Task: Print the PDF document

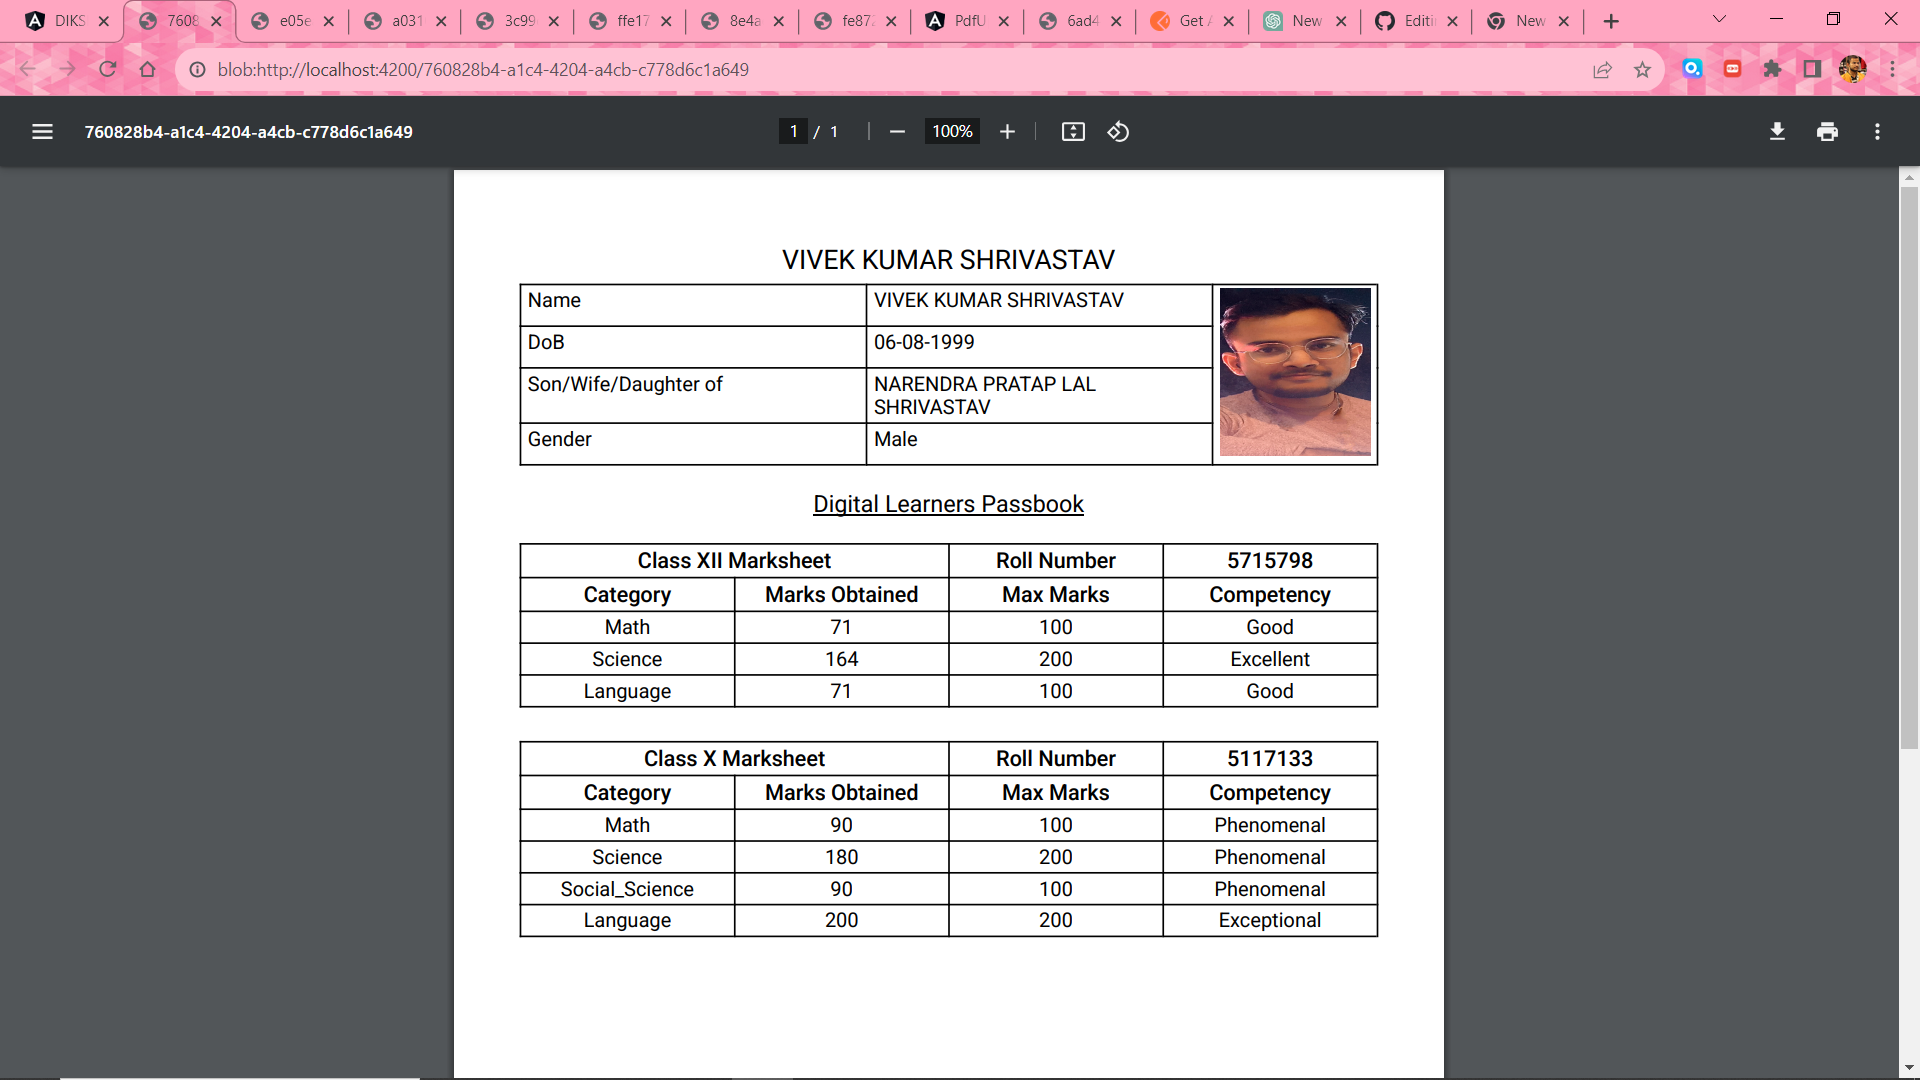Action: [x=1827, y=132]
